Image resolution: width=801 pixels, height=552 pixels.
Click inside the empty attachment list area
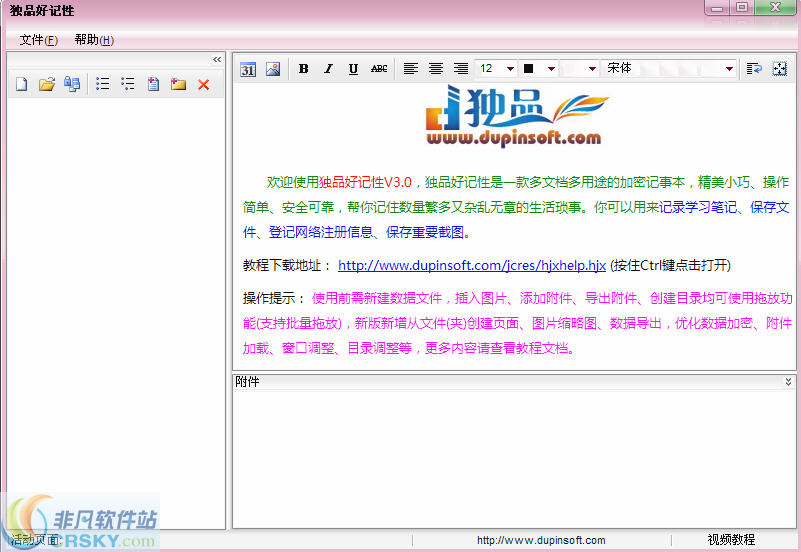(514, 458)
